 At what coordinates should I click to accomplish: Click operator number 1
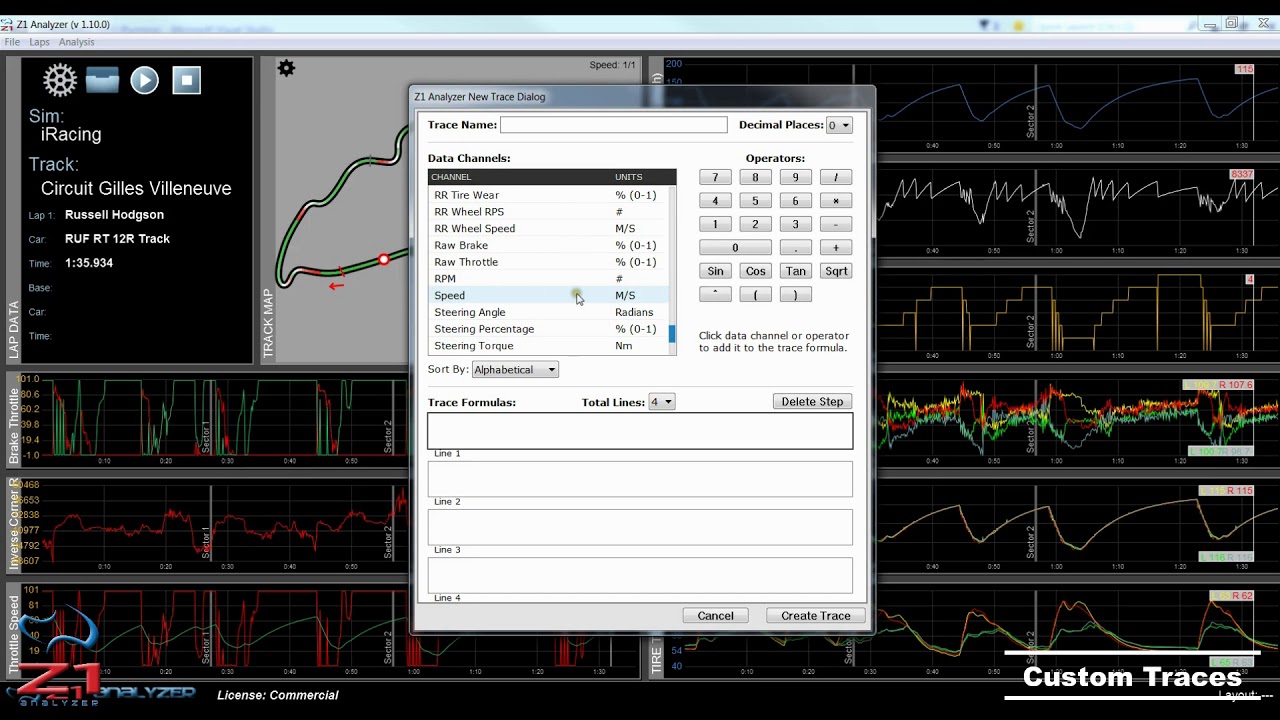pos(715,224)
